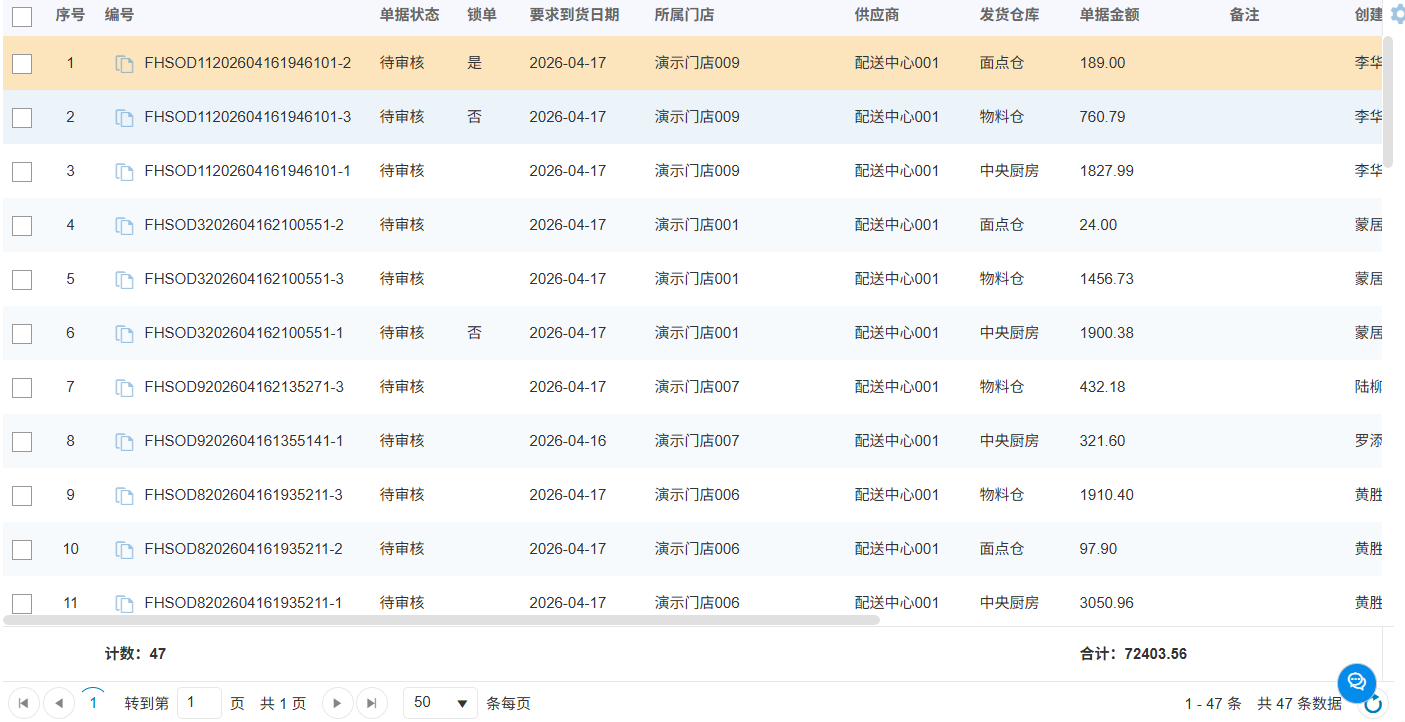Click copy icon beside FHSOD11202604161946101-3

124,118
